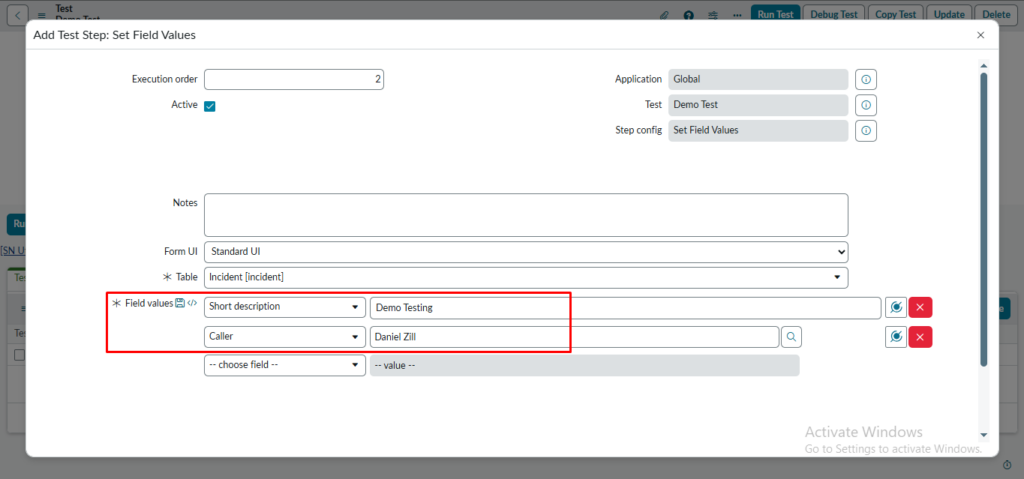
Task: Click info icon next to Application field
Action: pyautogui.click(x=866, y=79)
